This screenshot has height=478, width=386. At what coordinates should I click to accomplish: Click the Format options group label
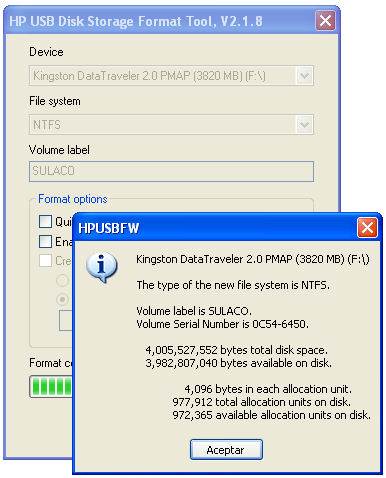click(x=73, y=199)
